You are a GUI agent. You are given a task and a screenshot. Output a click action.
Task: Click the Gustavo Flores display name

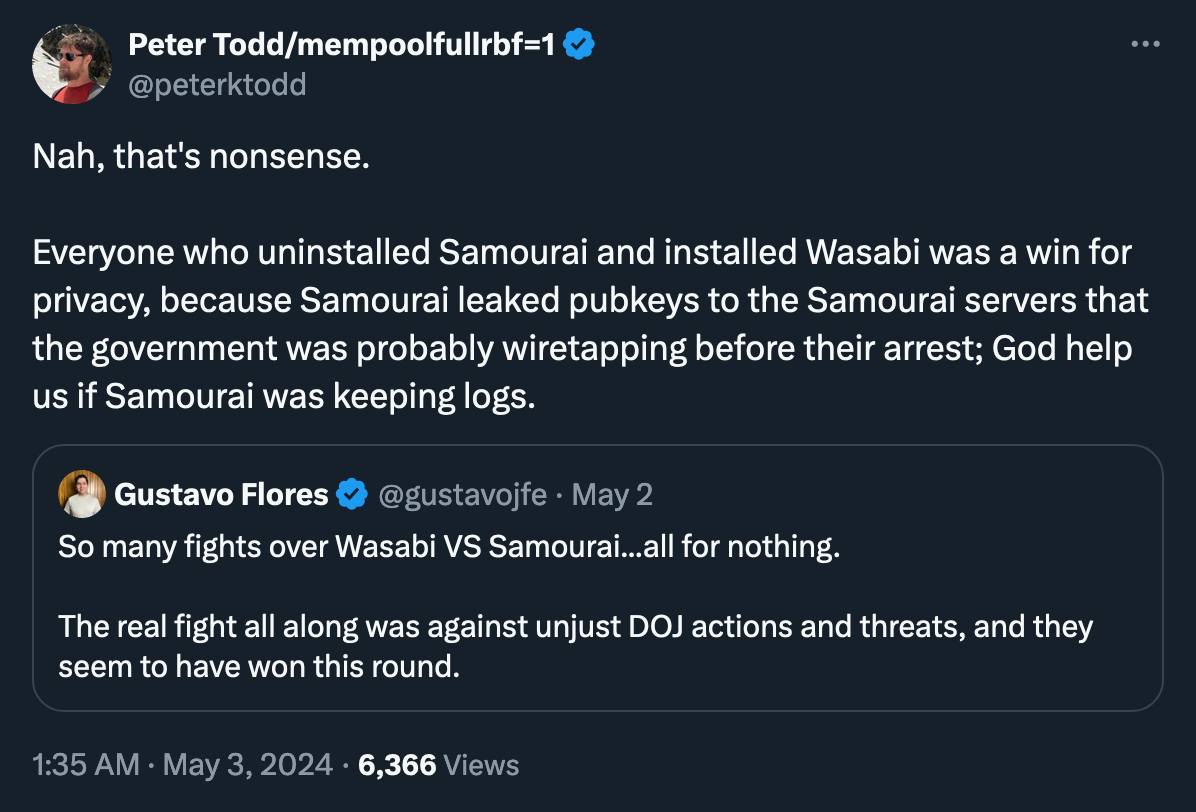[x=221, y=494]
